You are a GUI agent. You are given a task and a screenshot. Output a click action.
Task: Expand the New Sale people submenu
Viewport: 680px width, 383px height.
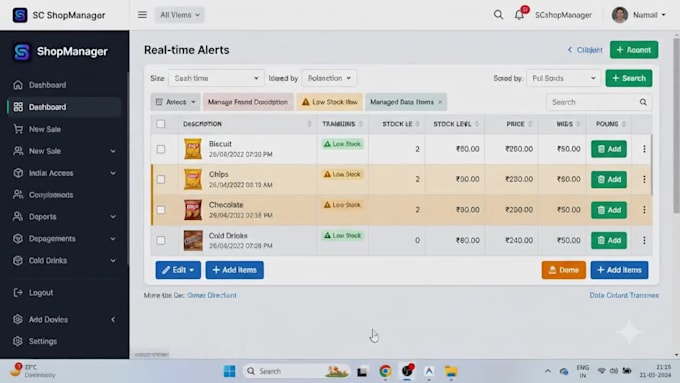(113, 151)
